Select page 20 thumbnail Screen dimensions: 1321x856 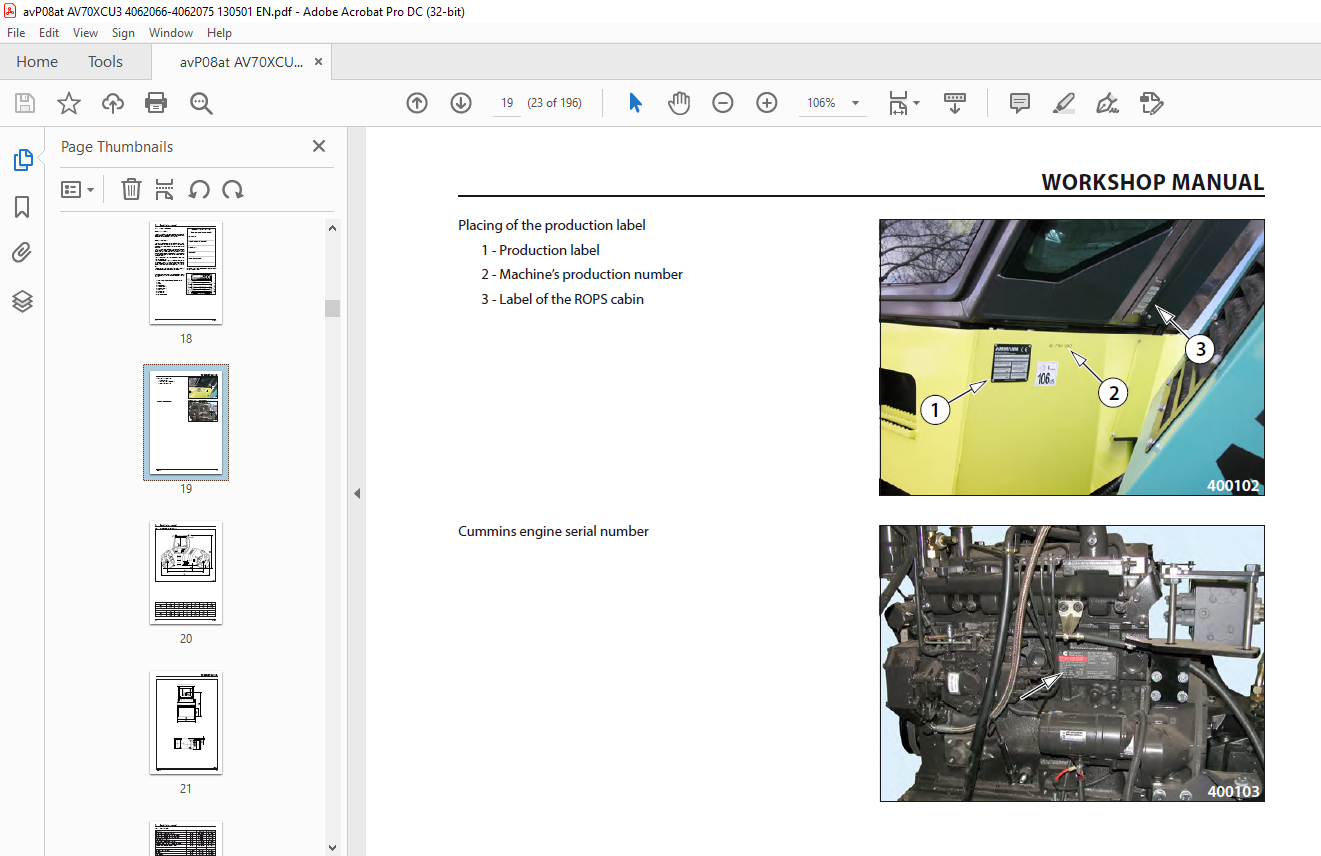[186, 572]
